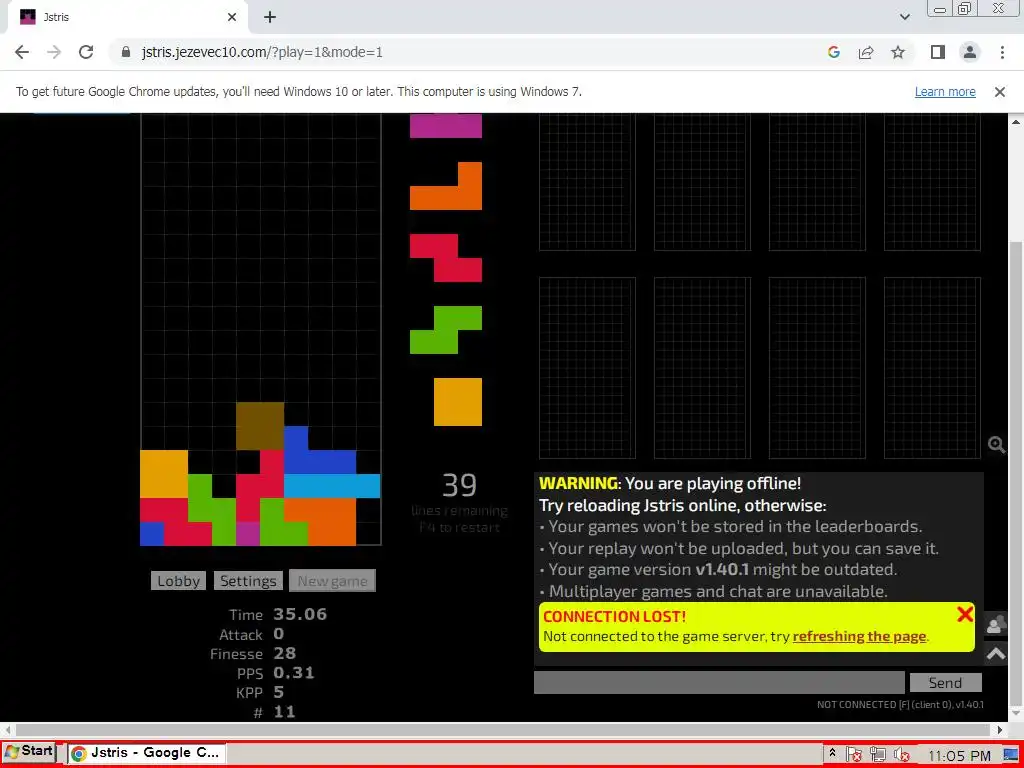Dismiss the Chrome update notification bar
This screenshot has width=1024, height=768.
click(x=999, y=92)
